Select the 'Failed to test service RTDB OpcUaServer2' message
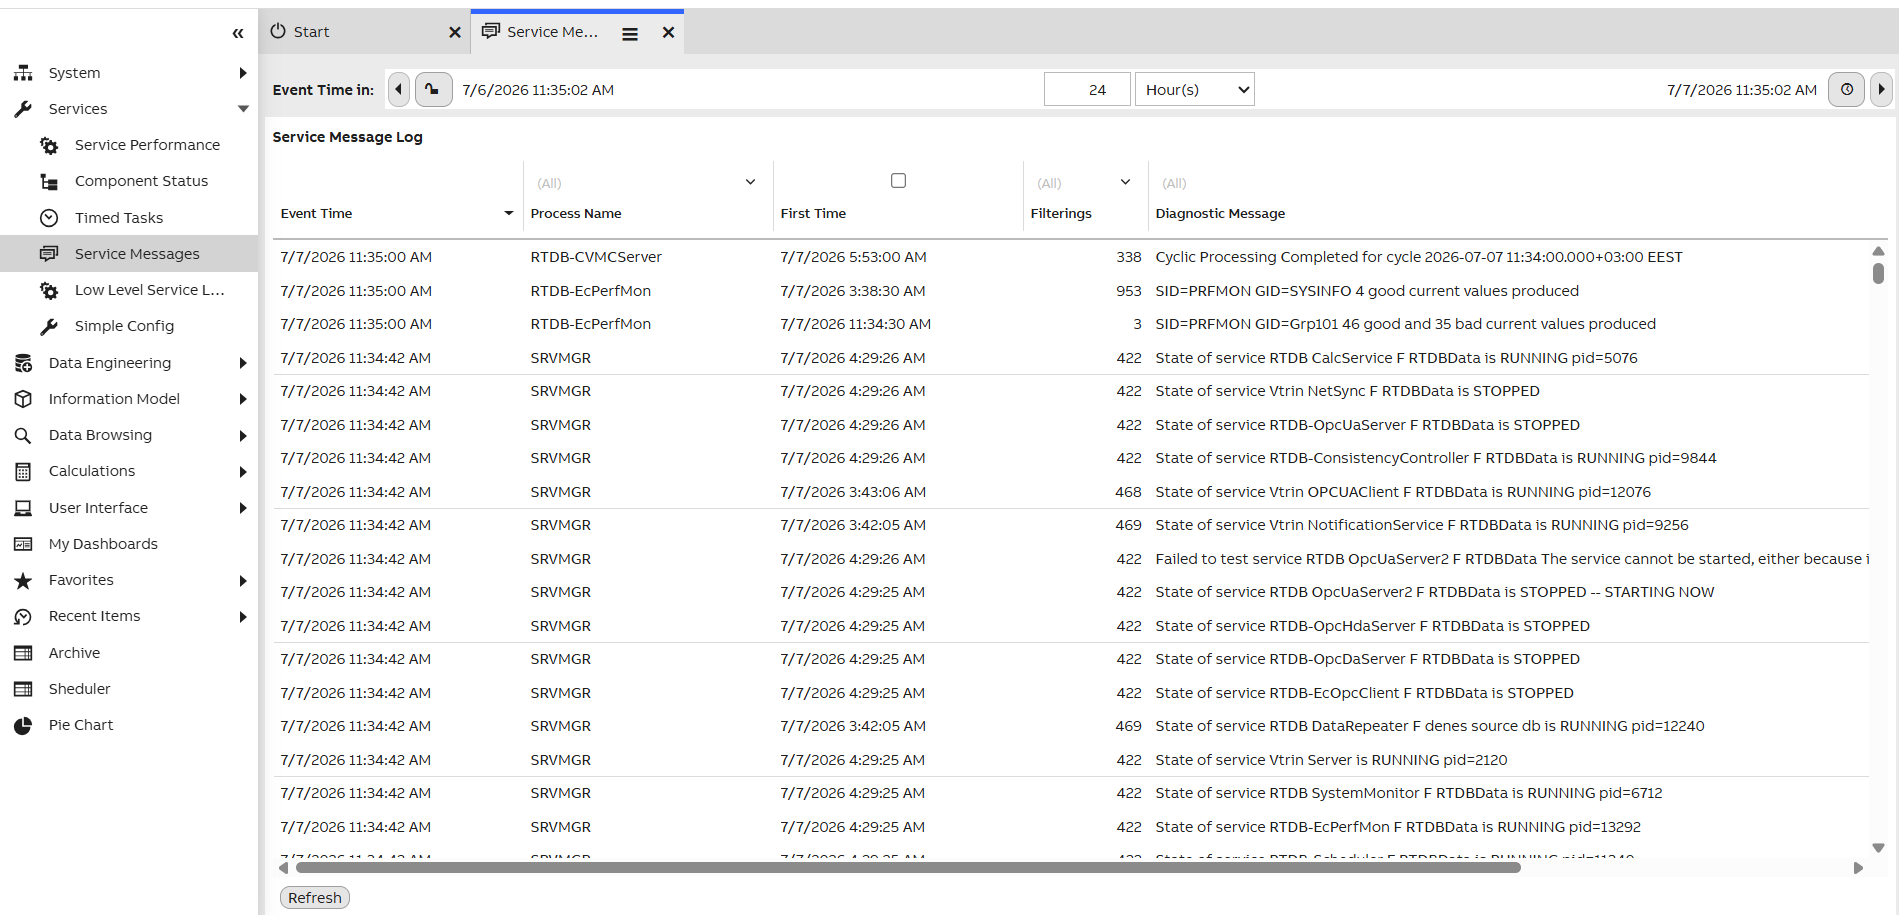Screen dimensions: 1899x915 tap(1511, 559)
